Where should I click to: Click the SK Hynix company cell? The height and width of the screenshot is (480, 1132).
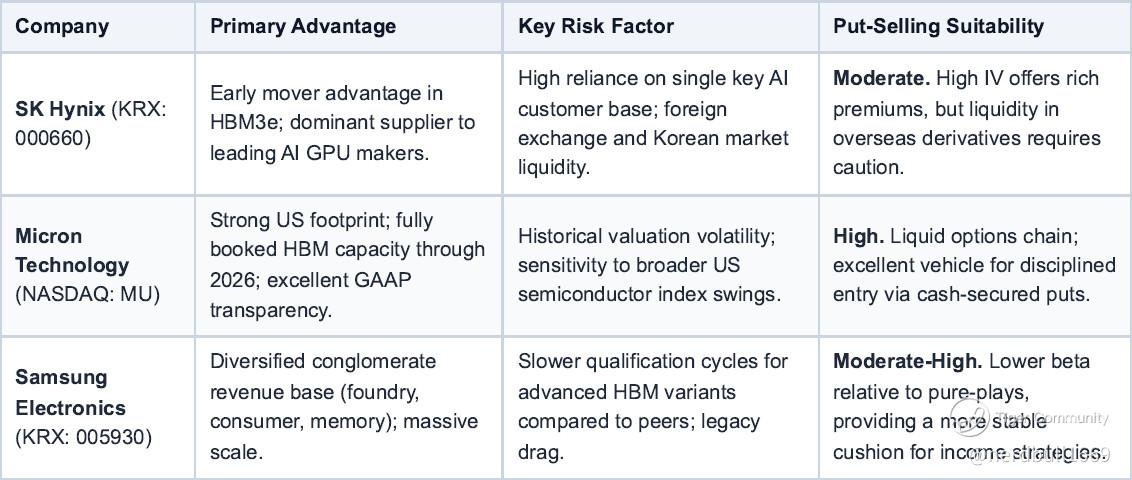(97, 123)
